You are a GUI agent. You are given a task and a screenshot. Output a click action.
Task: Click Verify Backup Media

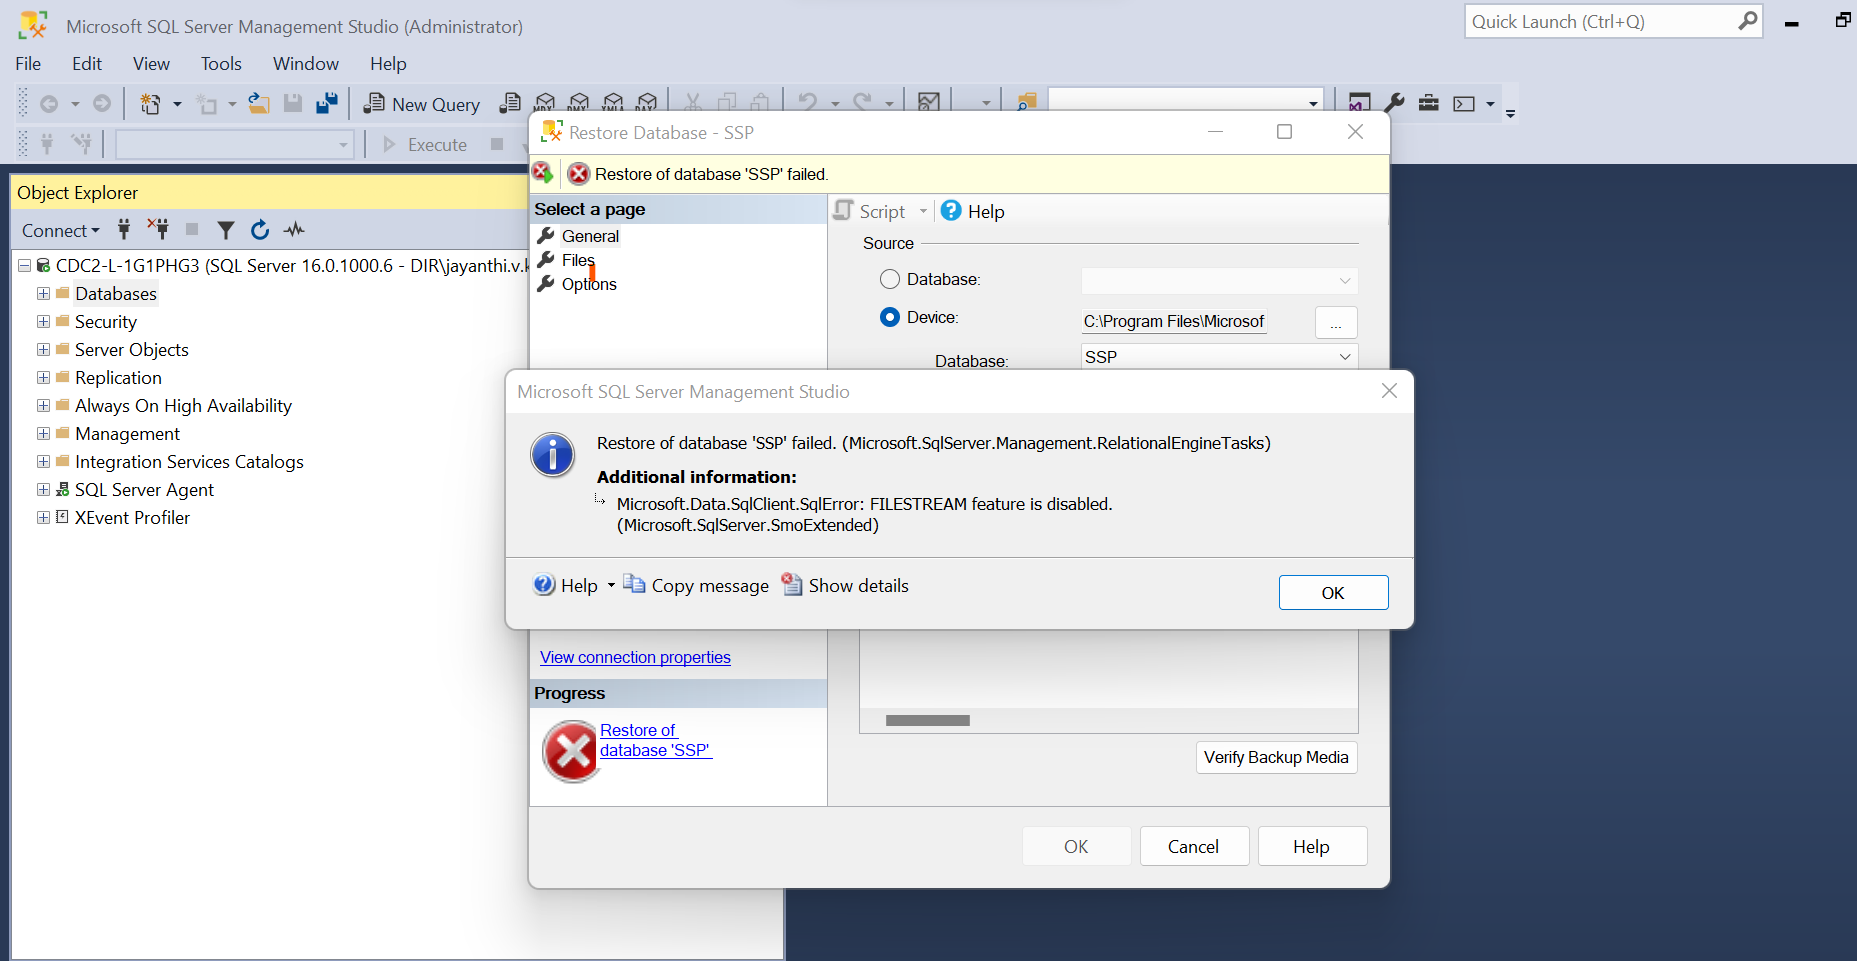pyautogui.click(x=1276, y=757)
